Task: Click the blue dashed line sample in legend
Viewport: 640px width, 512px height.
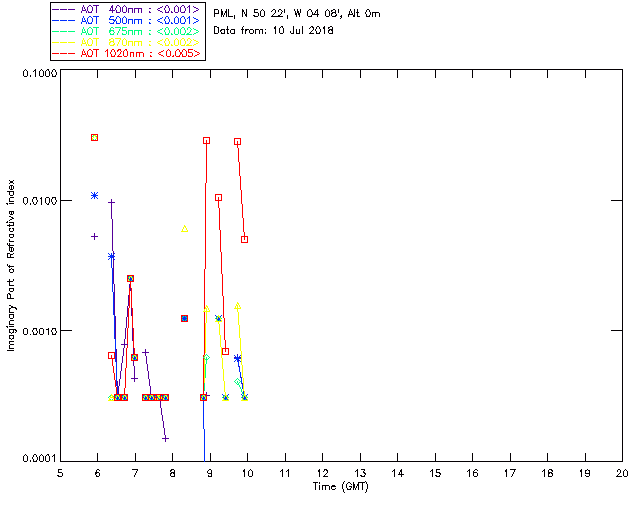Action: coord(64,20)
